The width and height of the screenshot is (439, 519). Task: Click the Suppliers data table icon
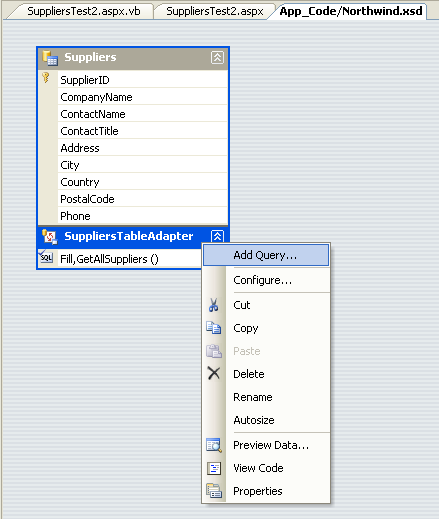[50, 58]
